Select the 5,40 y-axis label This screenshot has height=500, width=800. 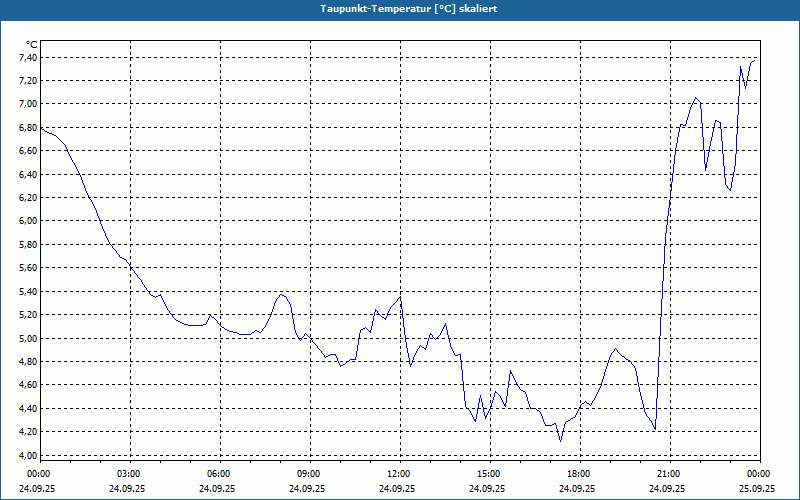[29, 291]
